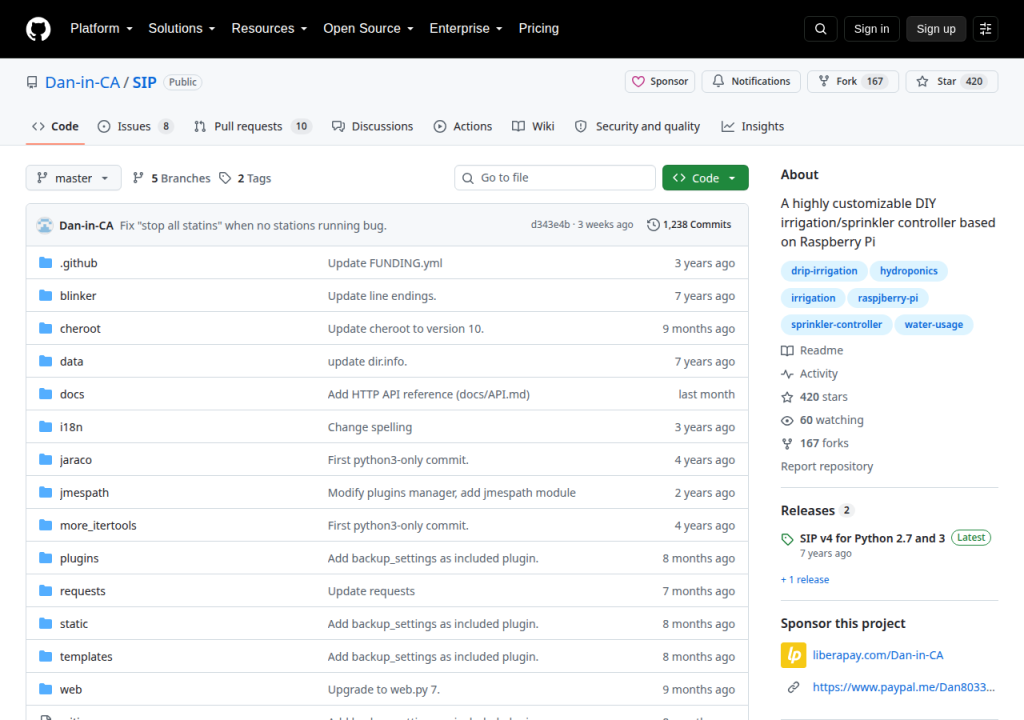Click commit message "Upgrade to web.py 7."
The height and width of the screenshot is (720, 1024).
(384, 689)
